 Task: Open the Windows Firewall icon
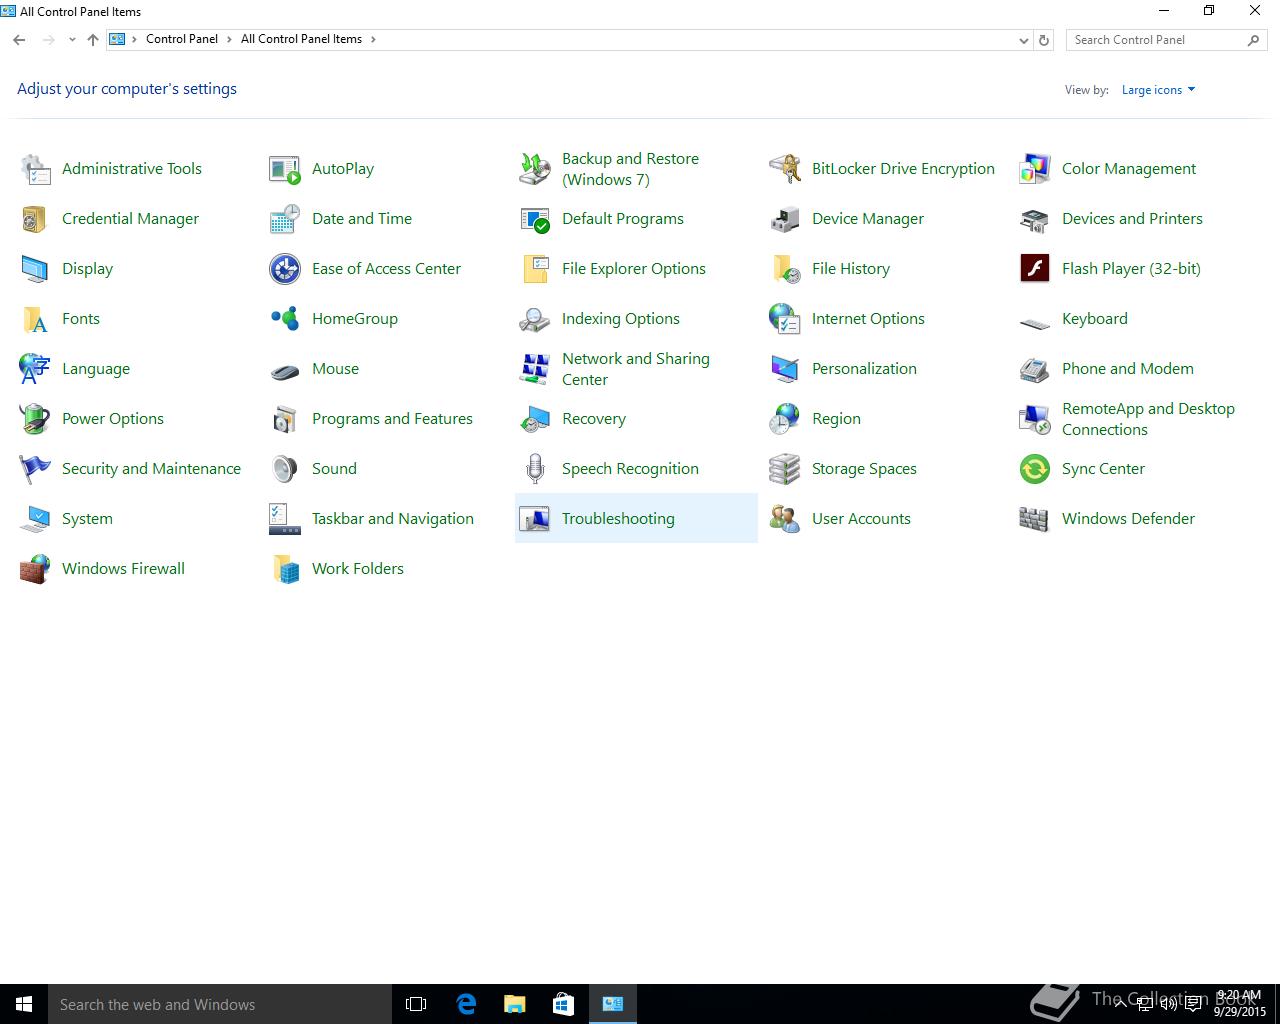tap(35, 569)
